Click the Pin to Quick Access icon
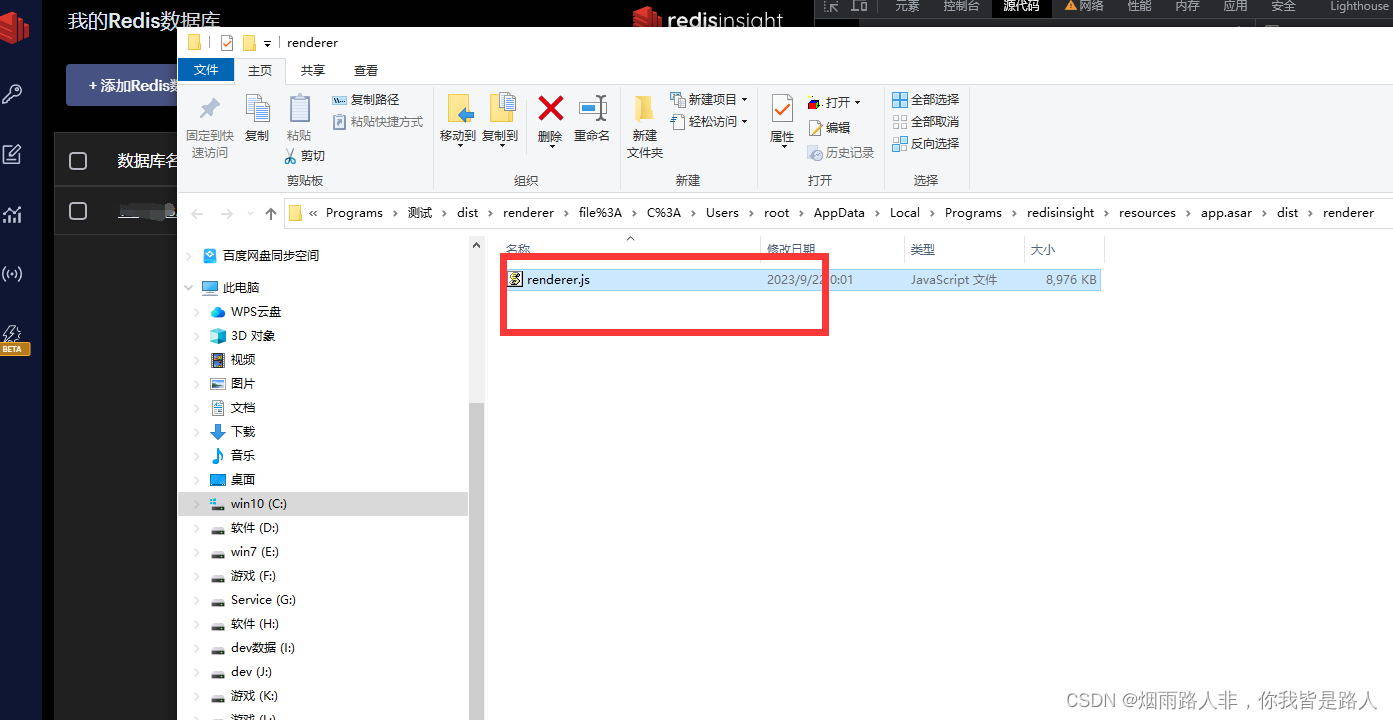The width and height of the screenshot is (1393, 720). (210, 108)
